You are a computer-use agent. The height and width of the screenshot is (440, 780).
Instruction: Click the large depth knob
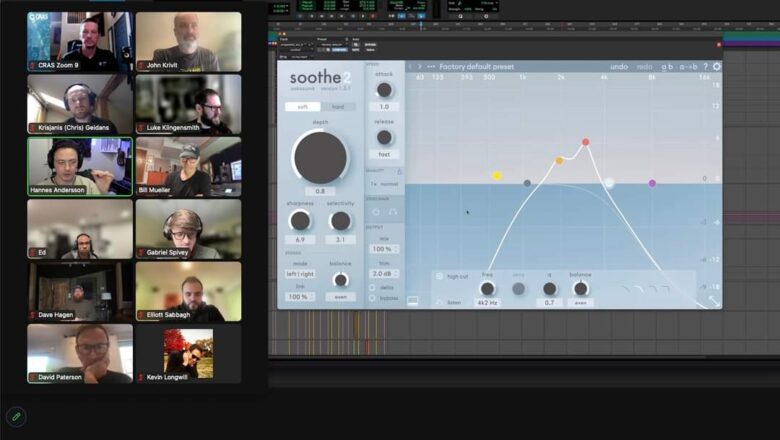point(320,157)
